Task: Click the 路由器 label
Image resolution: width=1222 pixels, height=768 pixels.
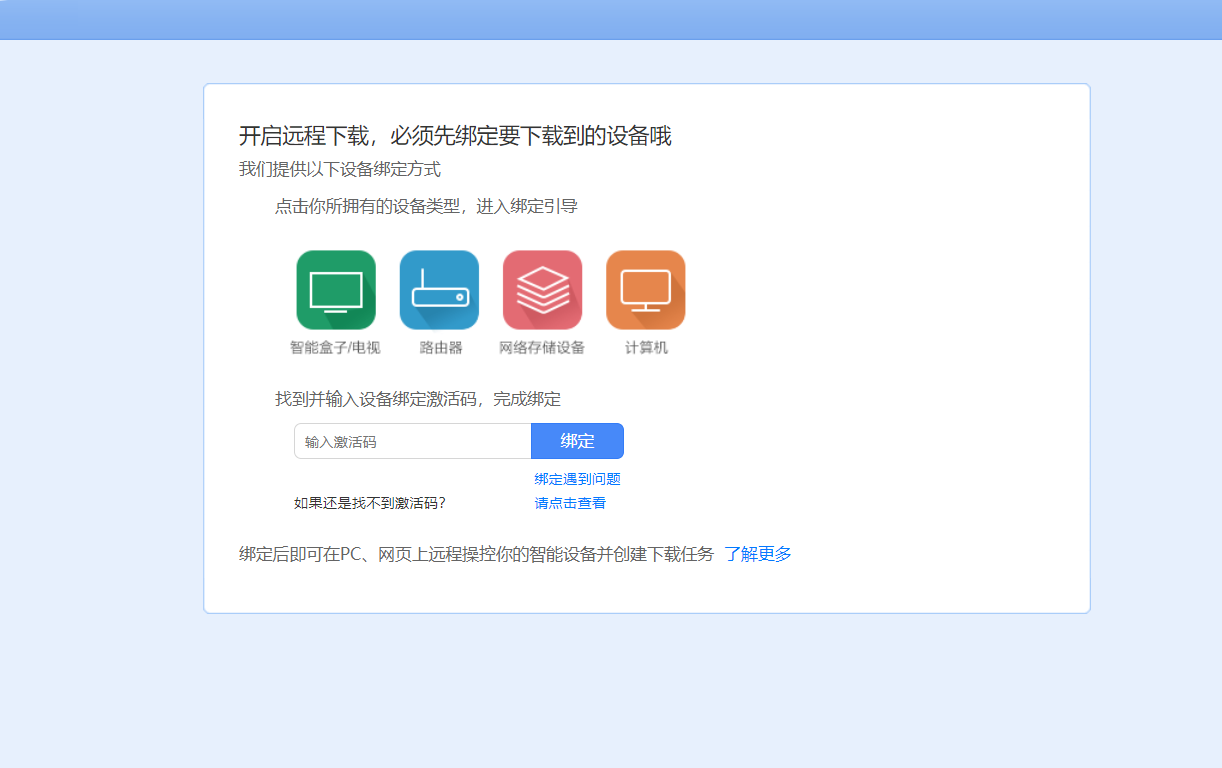Action: pyautogui.click(x=441, y=348)
